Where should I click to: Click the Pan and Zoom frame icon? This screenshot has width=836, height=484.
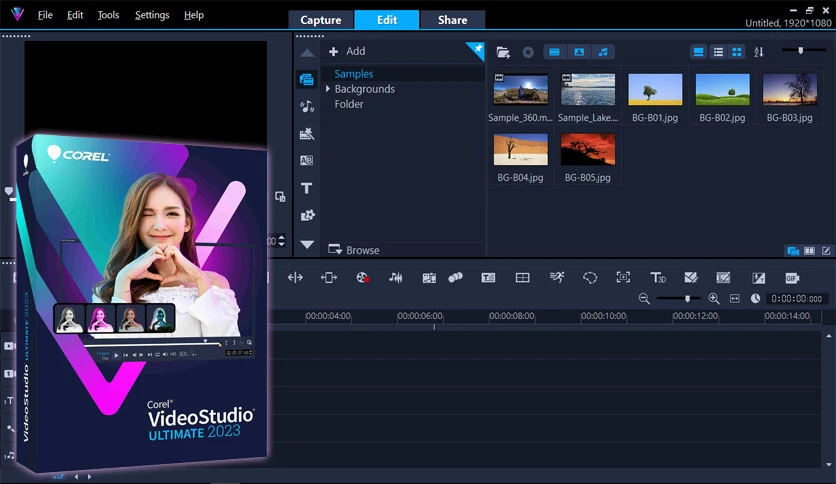623,277
